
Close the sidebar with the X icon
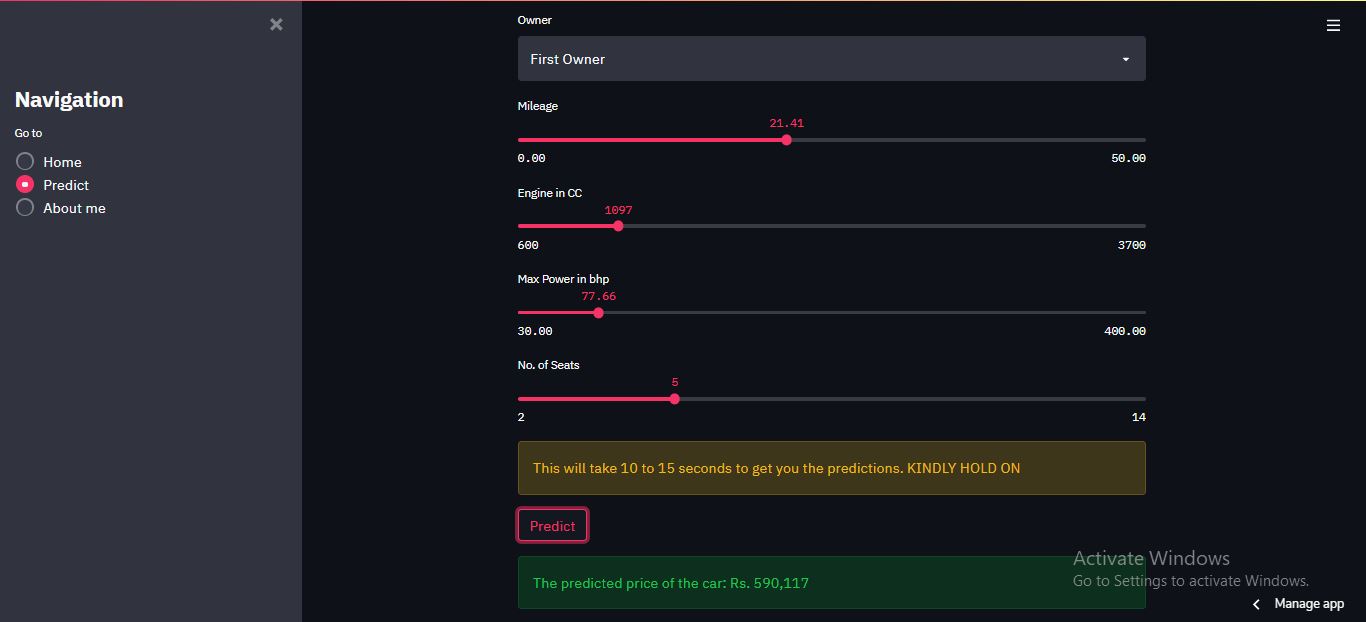[x=276, y=24]
